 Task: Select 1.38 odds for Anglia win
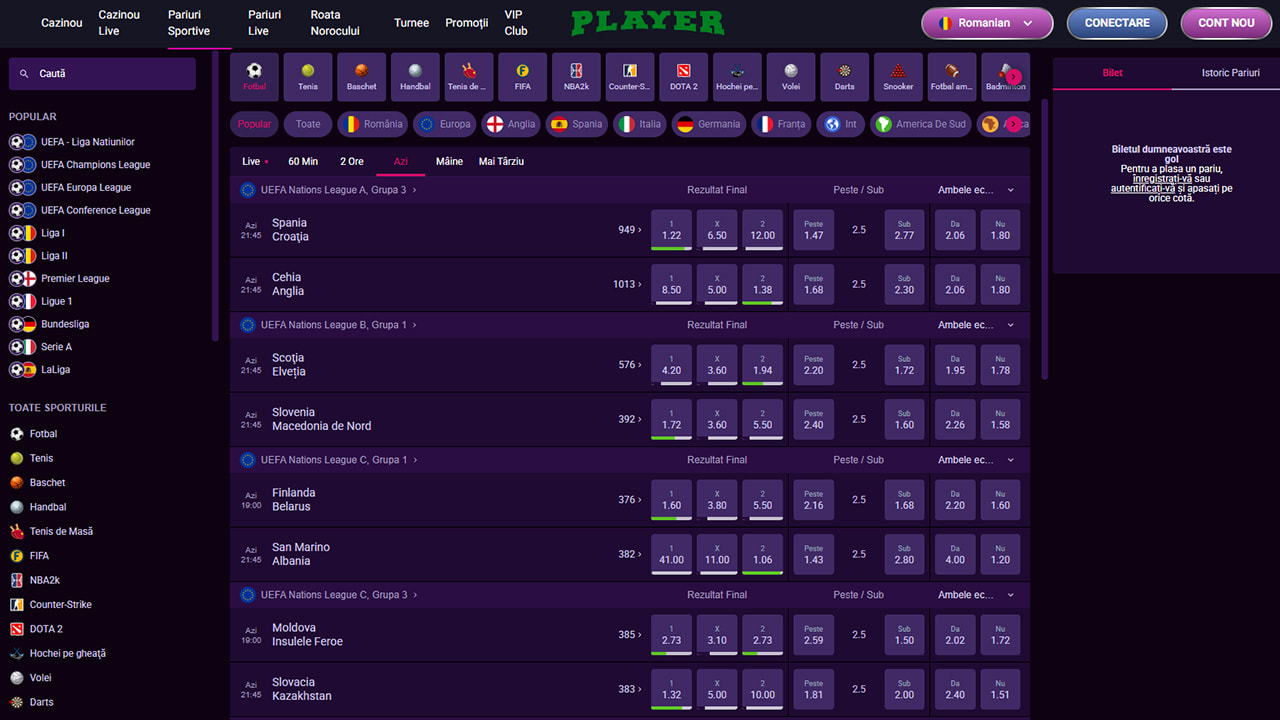tap(763, 284)
